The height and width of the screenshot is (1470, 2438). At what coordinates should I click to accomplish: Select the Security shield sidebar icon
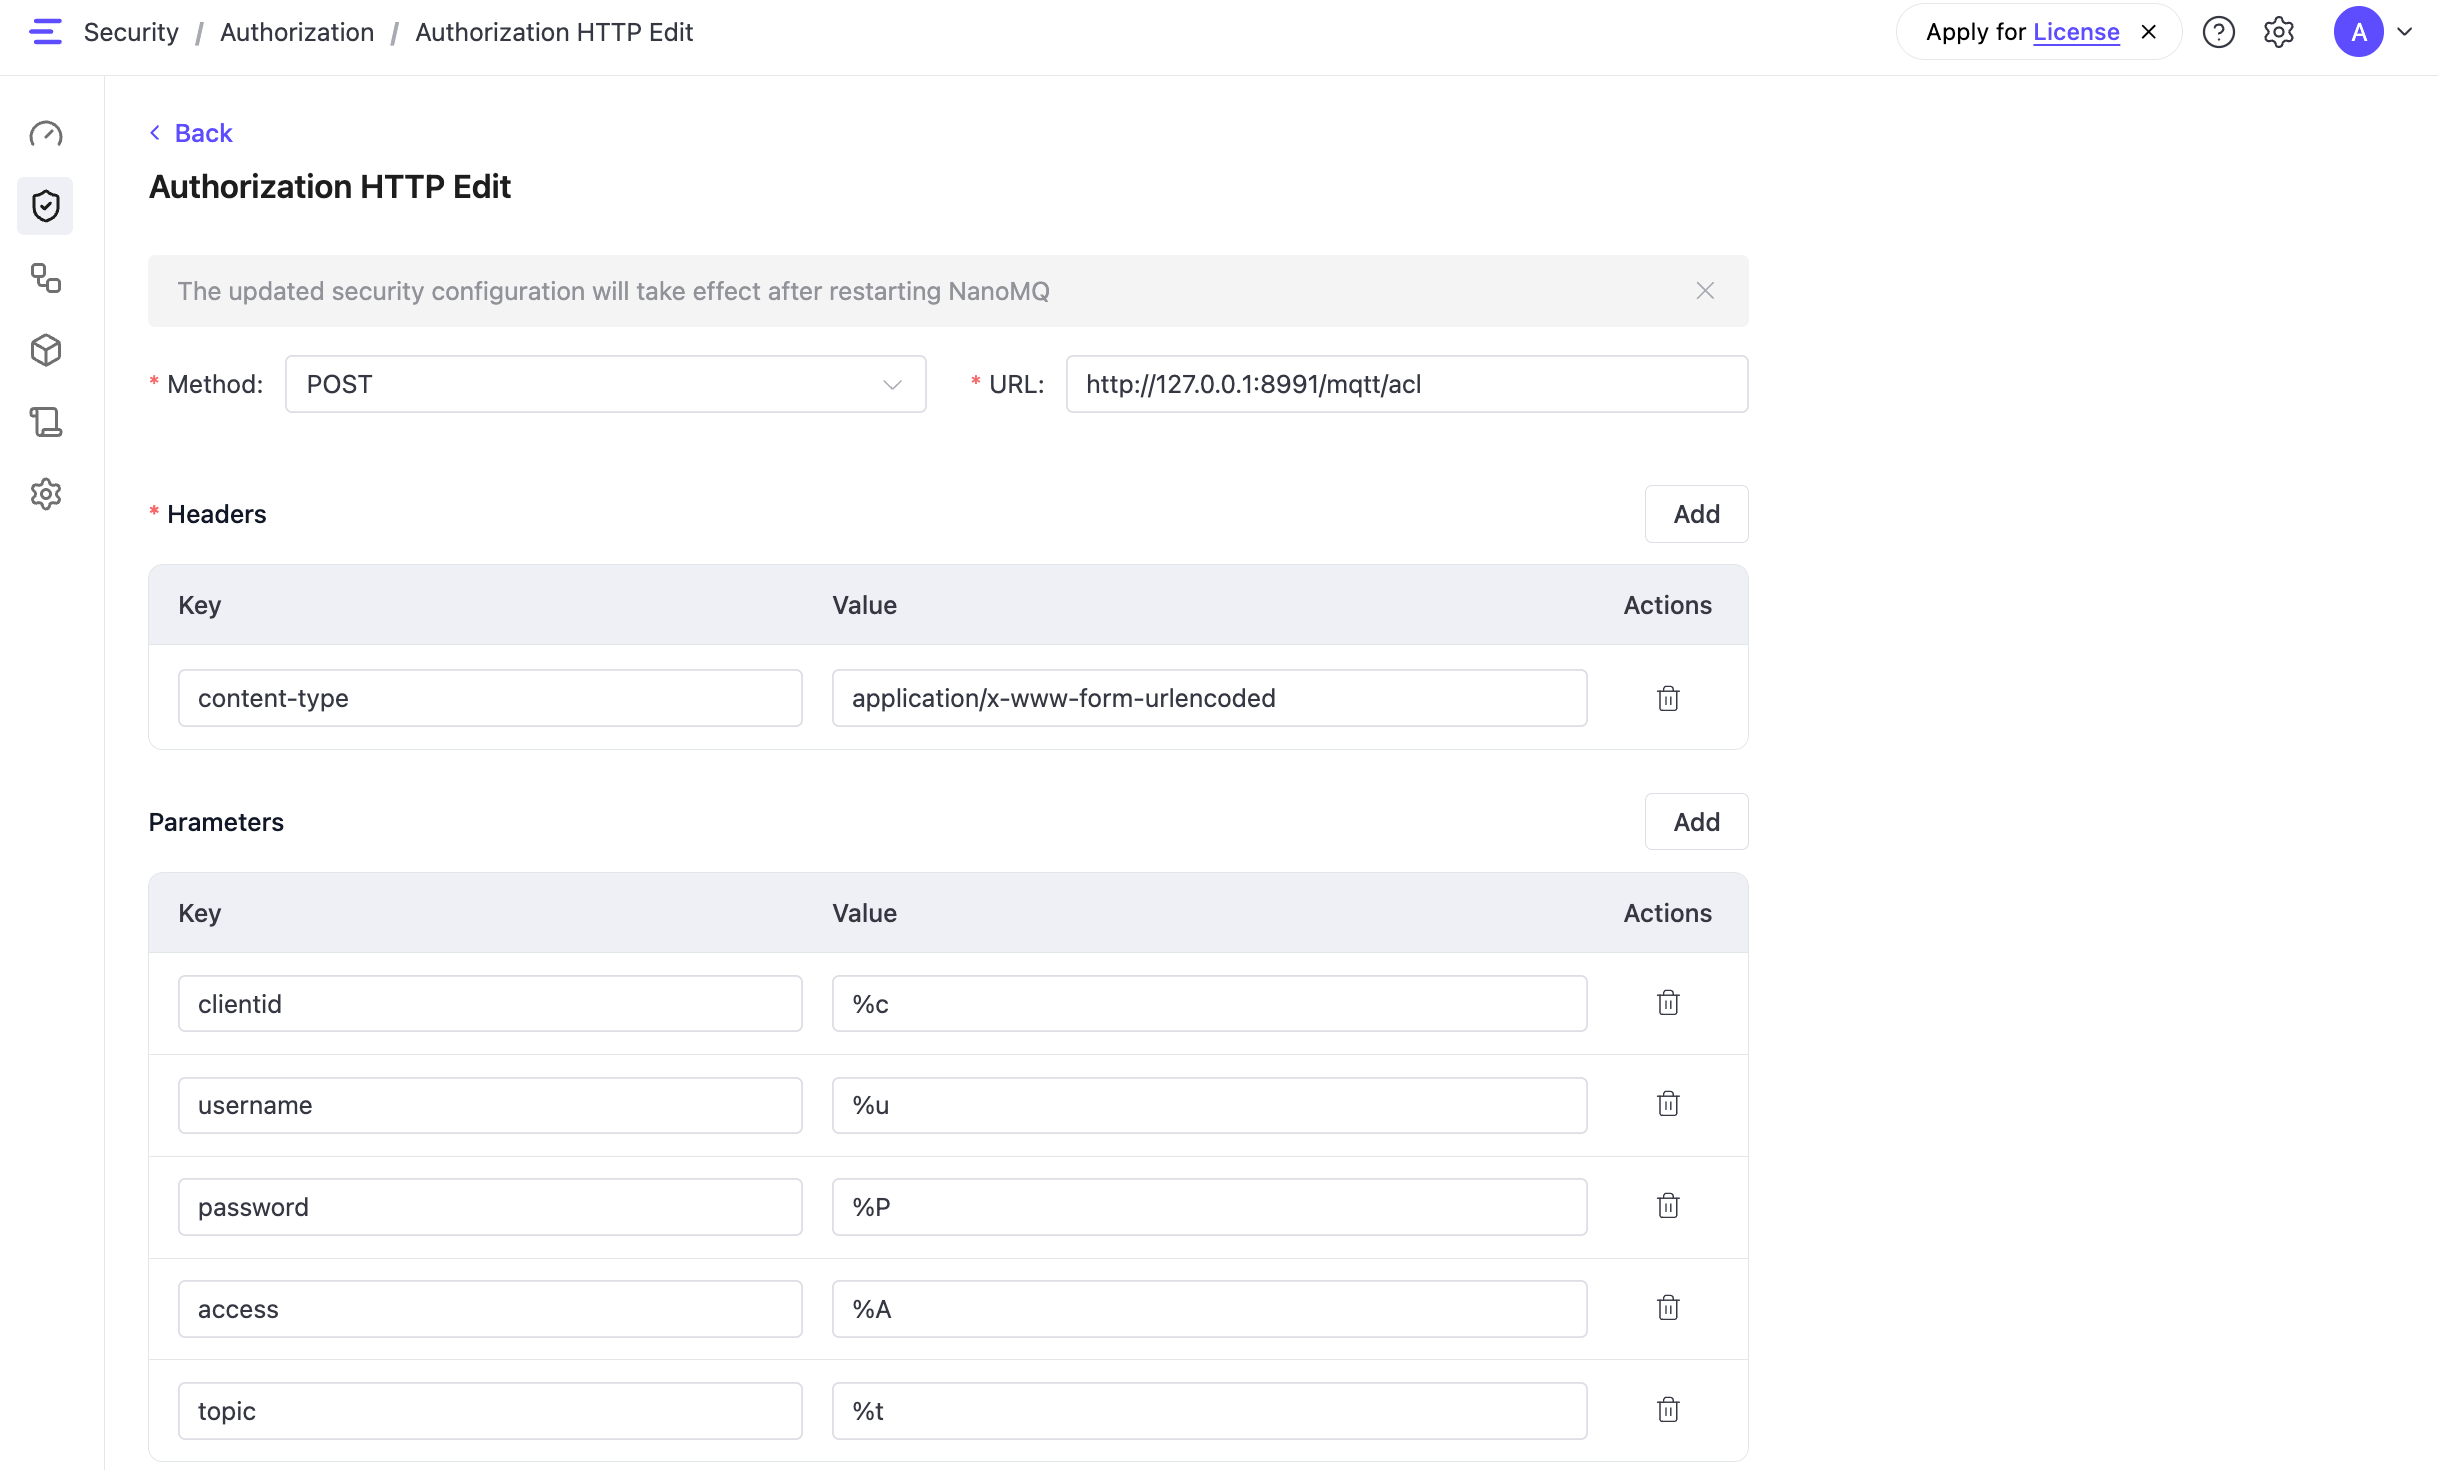(x=46, y=206)
